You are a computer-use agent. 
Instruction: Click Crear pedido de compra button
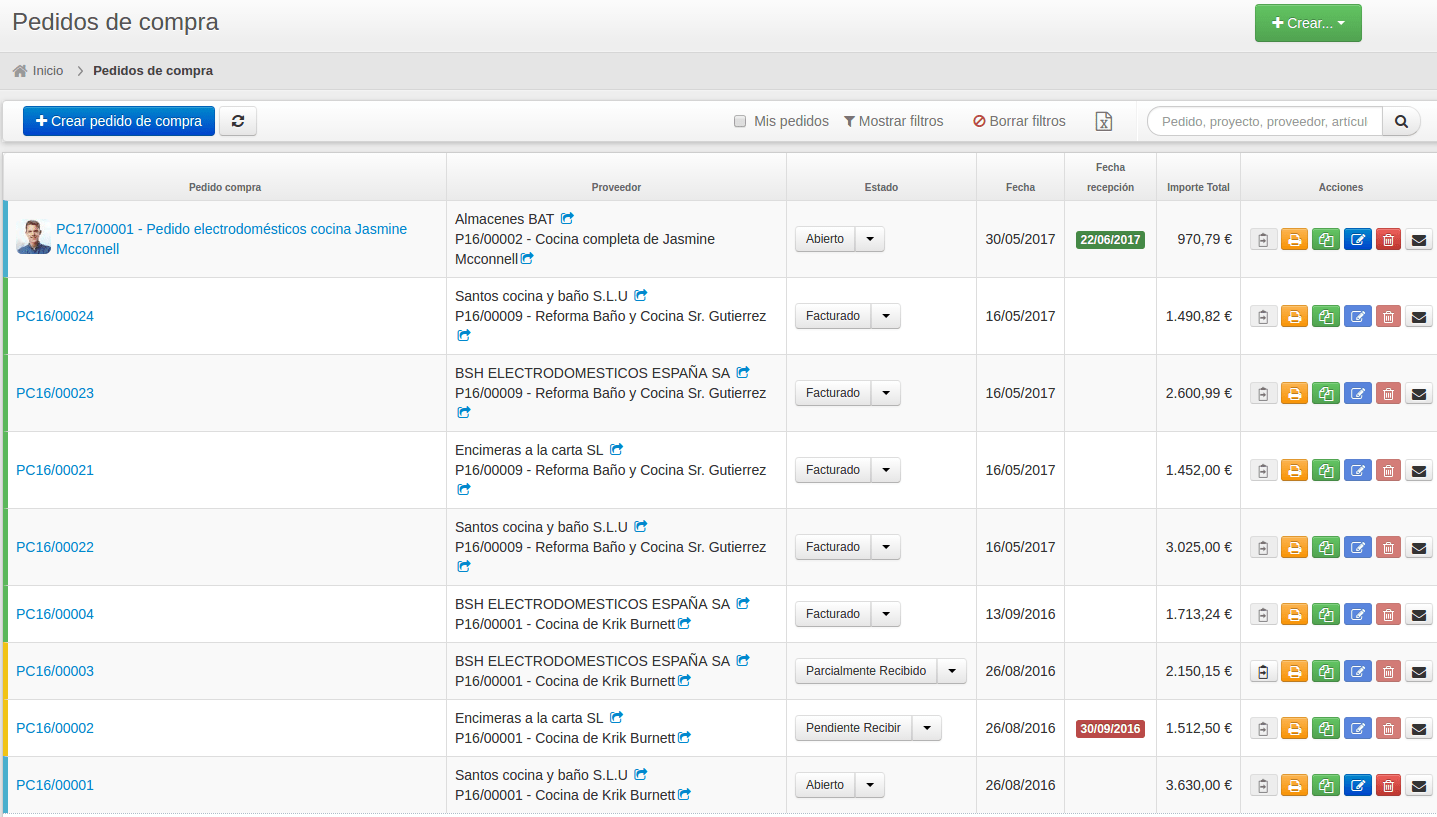pyautogui.click(x=119, y=121)
